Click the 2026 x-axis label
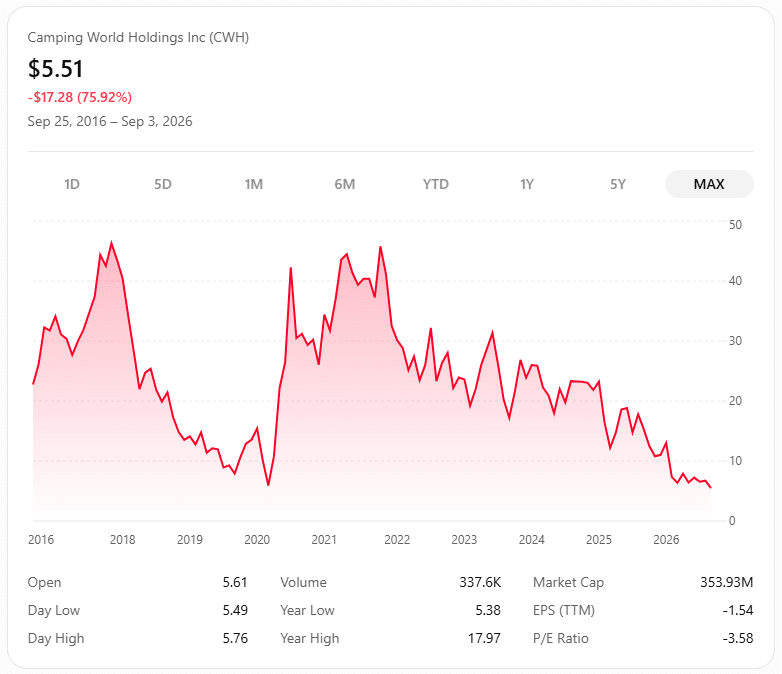Screen dimensions: 782x674 (666, 539)
